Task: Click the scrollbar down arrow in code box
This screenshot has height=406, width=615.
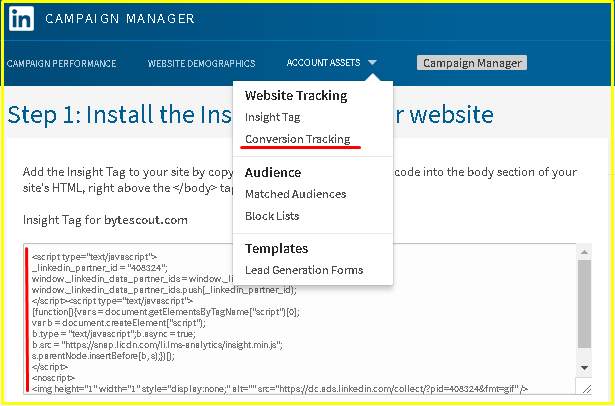Action: [x=584, y=368]
